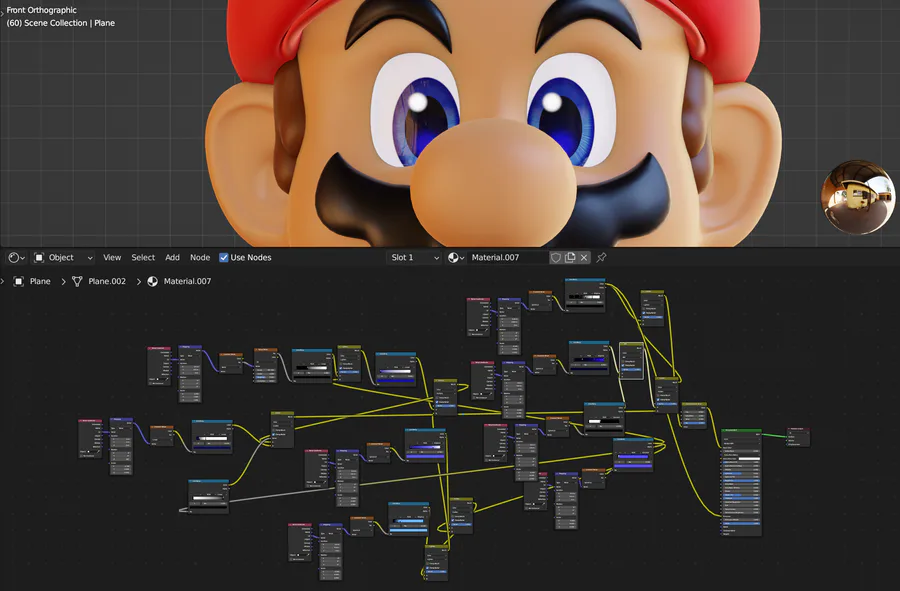Screen dimensions: 900x591
Task: Click the "Front Orthographic" viewport label
Action: click(41, 10)
